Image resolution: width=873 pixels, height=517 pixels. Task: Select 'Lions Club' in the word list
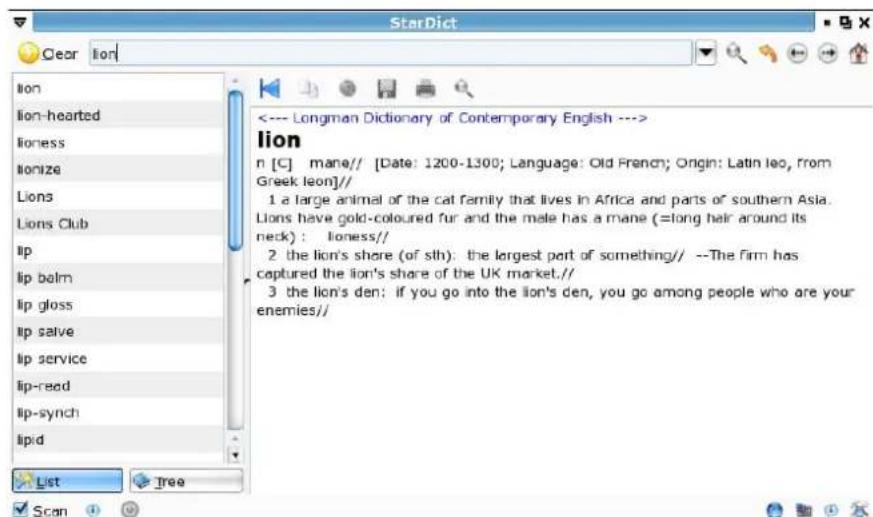pyautogui.click(x=117, y=223)
